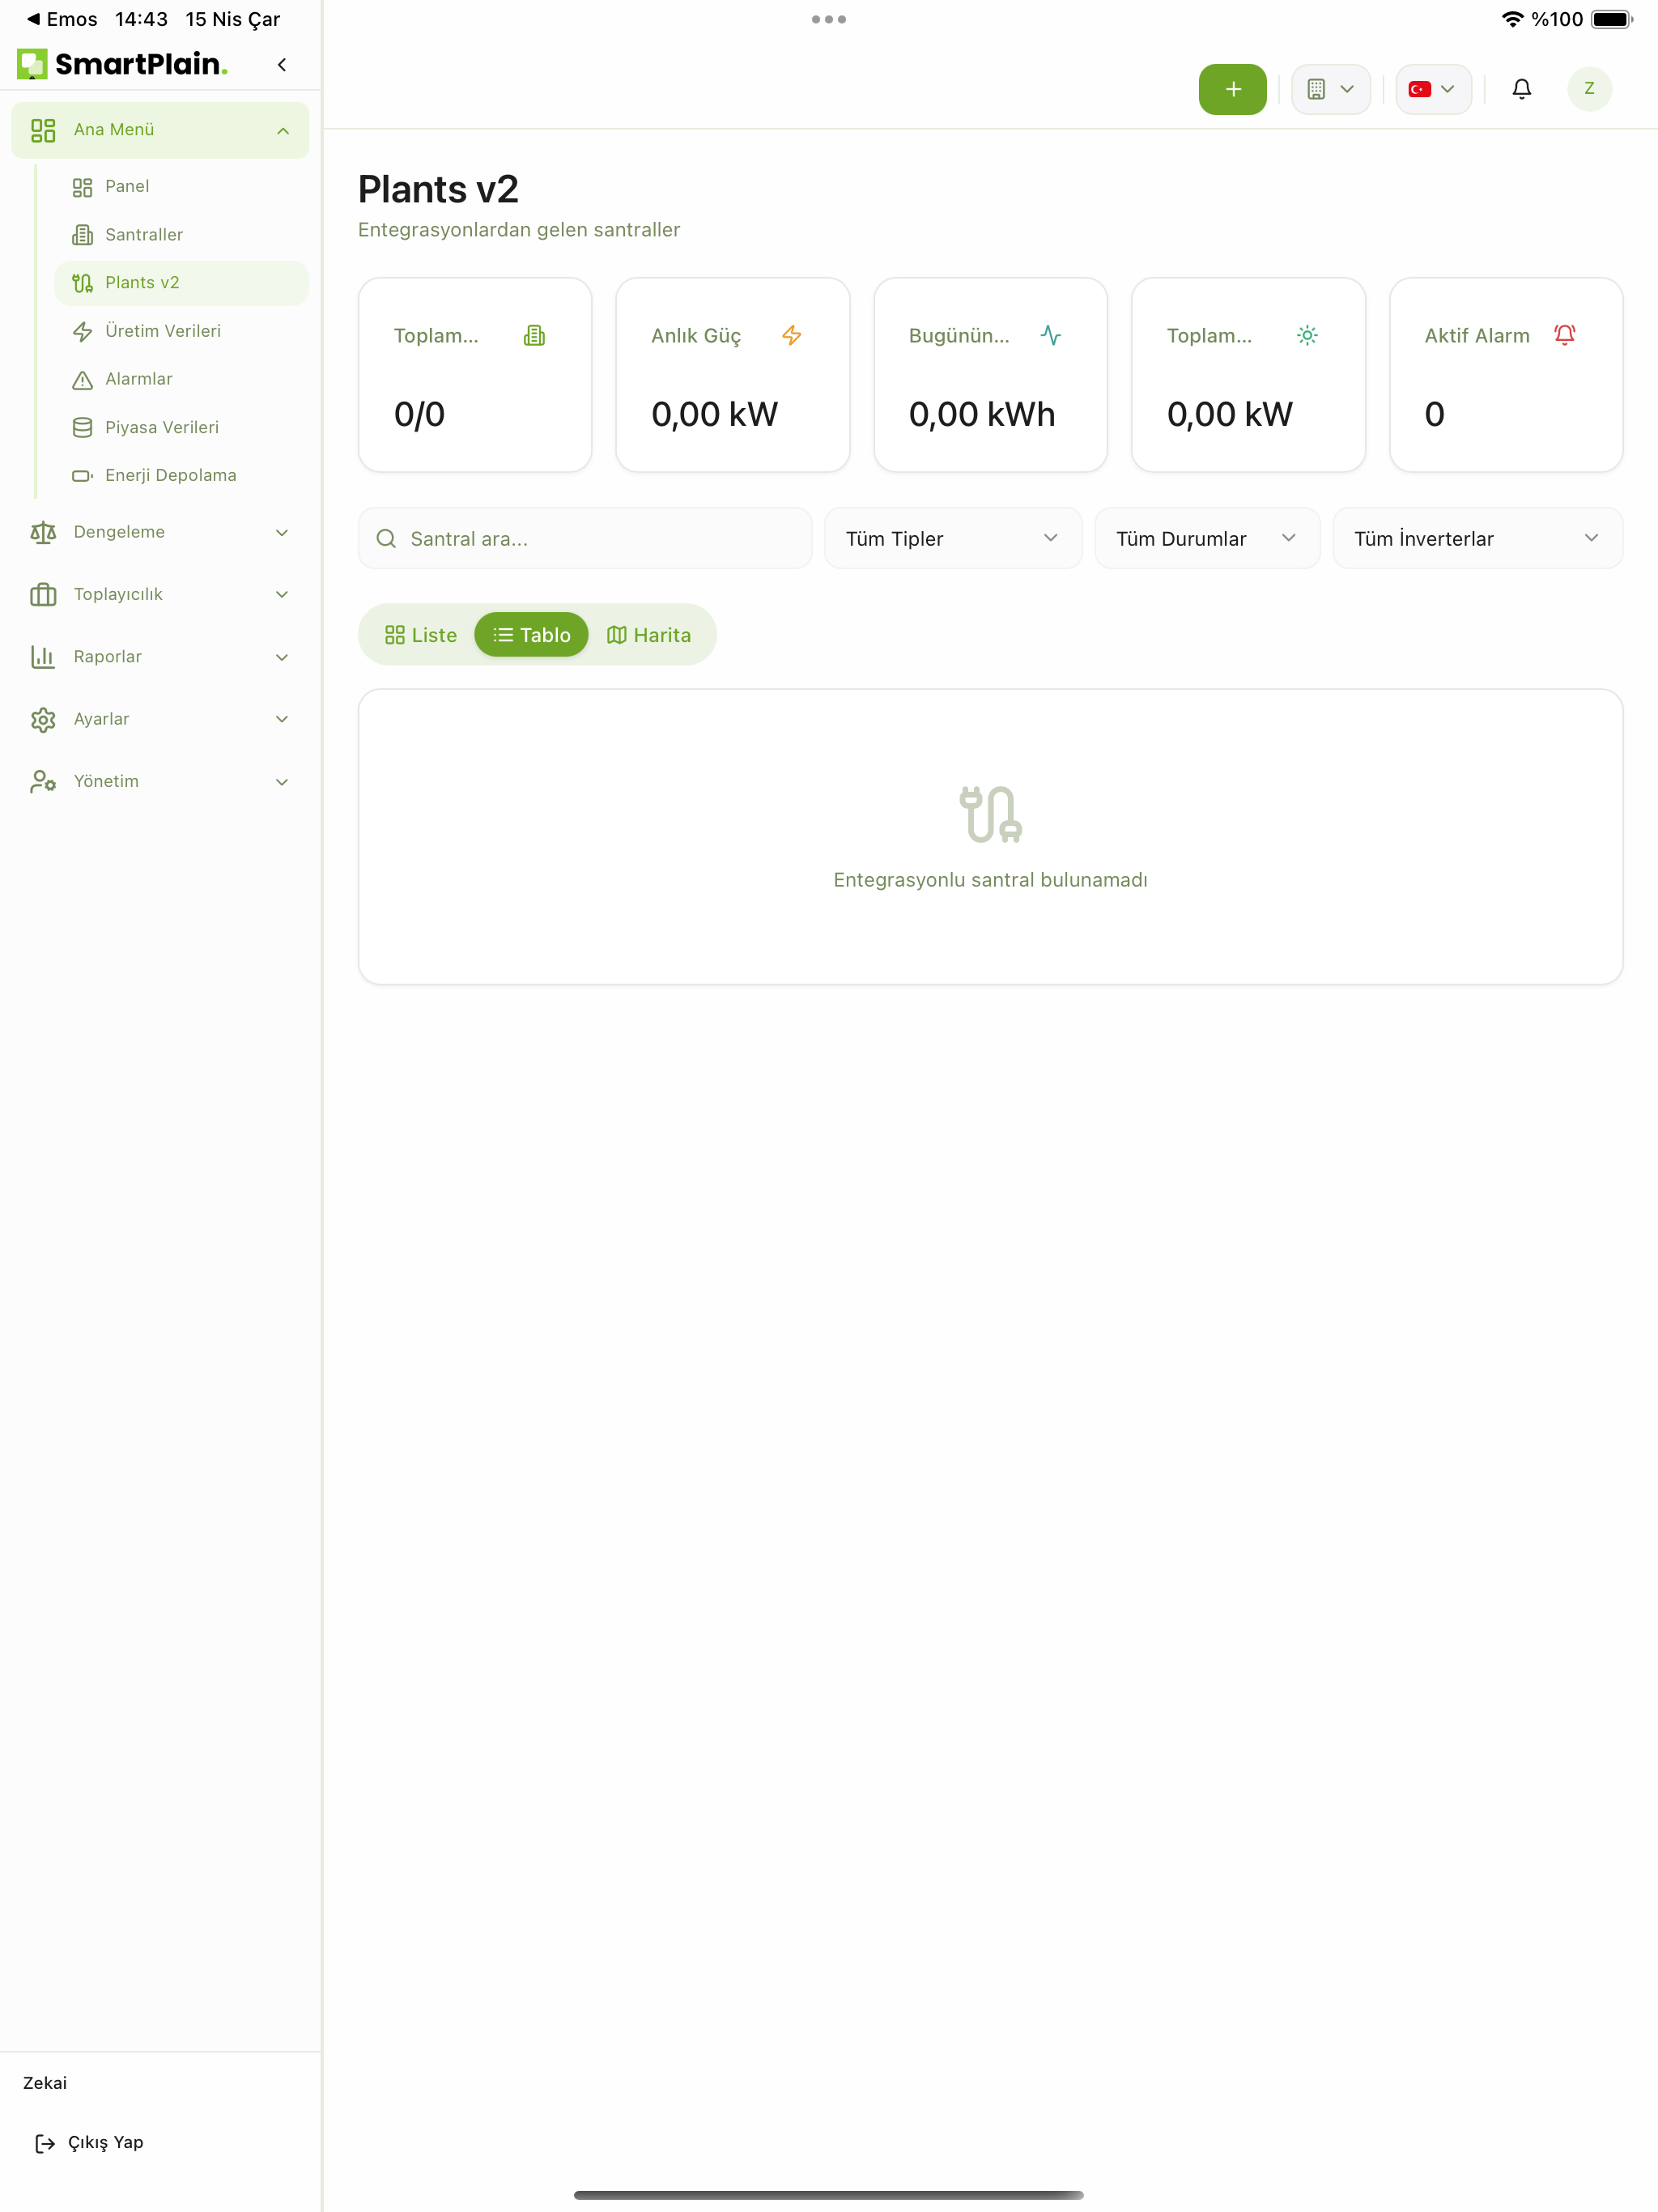Tap the battery indicator in status bar
Screen dimensions: 1658x2212
click(x=1611, y=19)
